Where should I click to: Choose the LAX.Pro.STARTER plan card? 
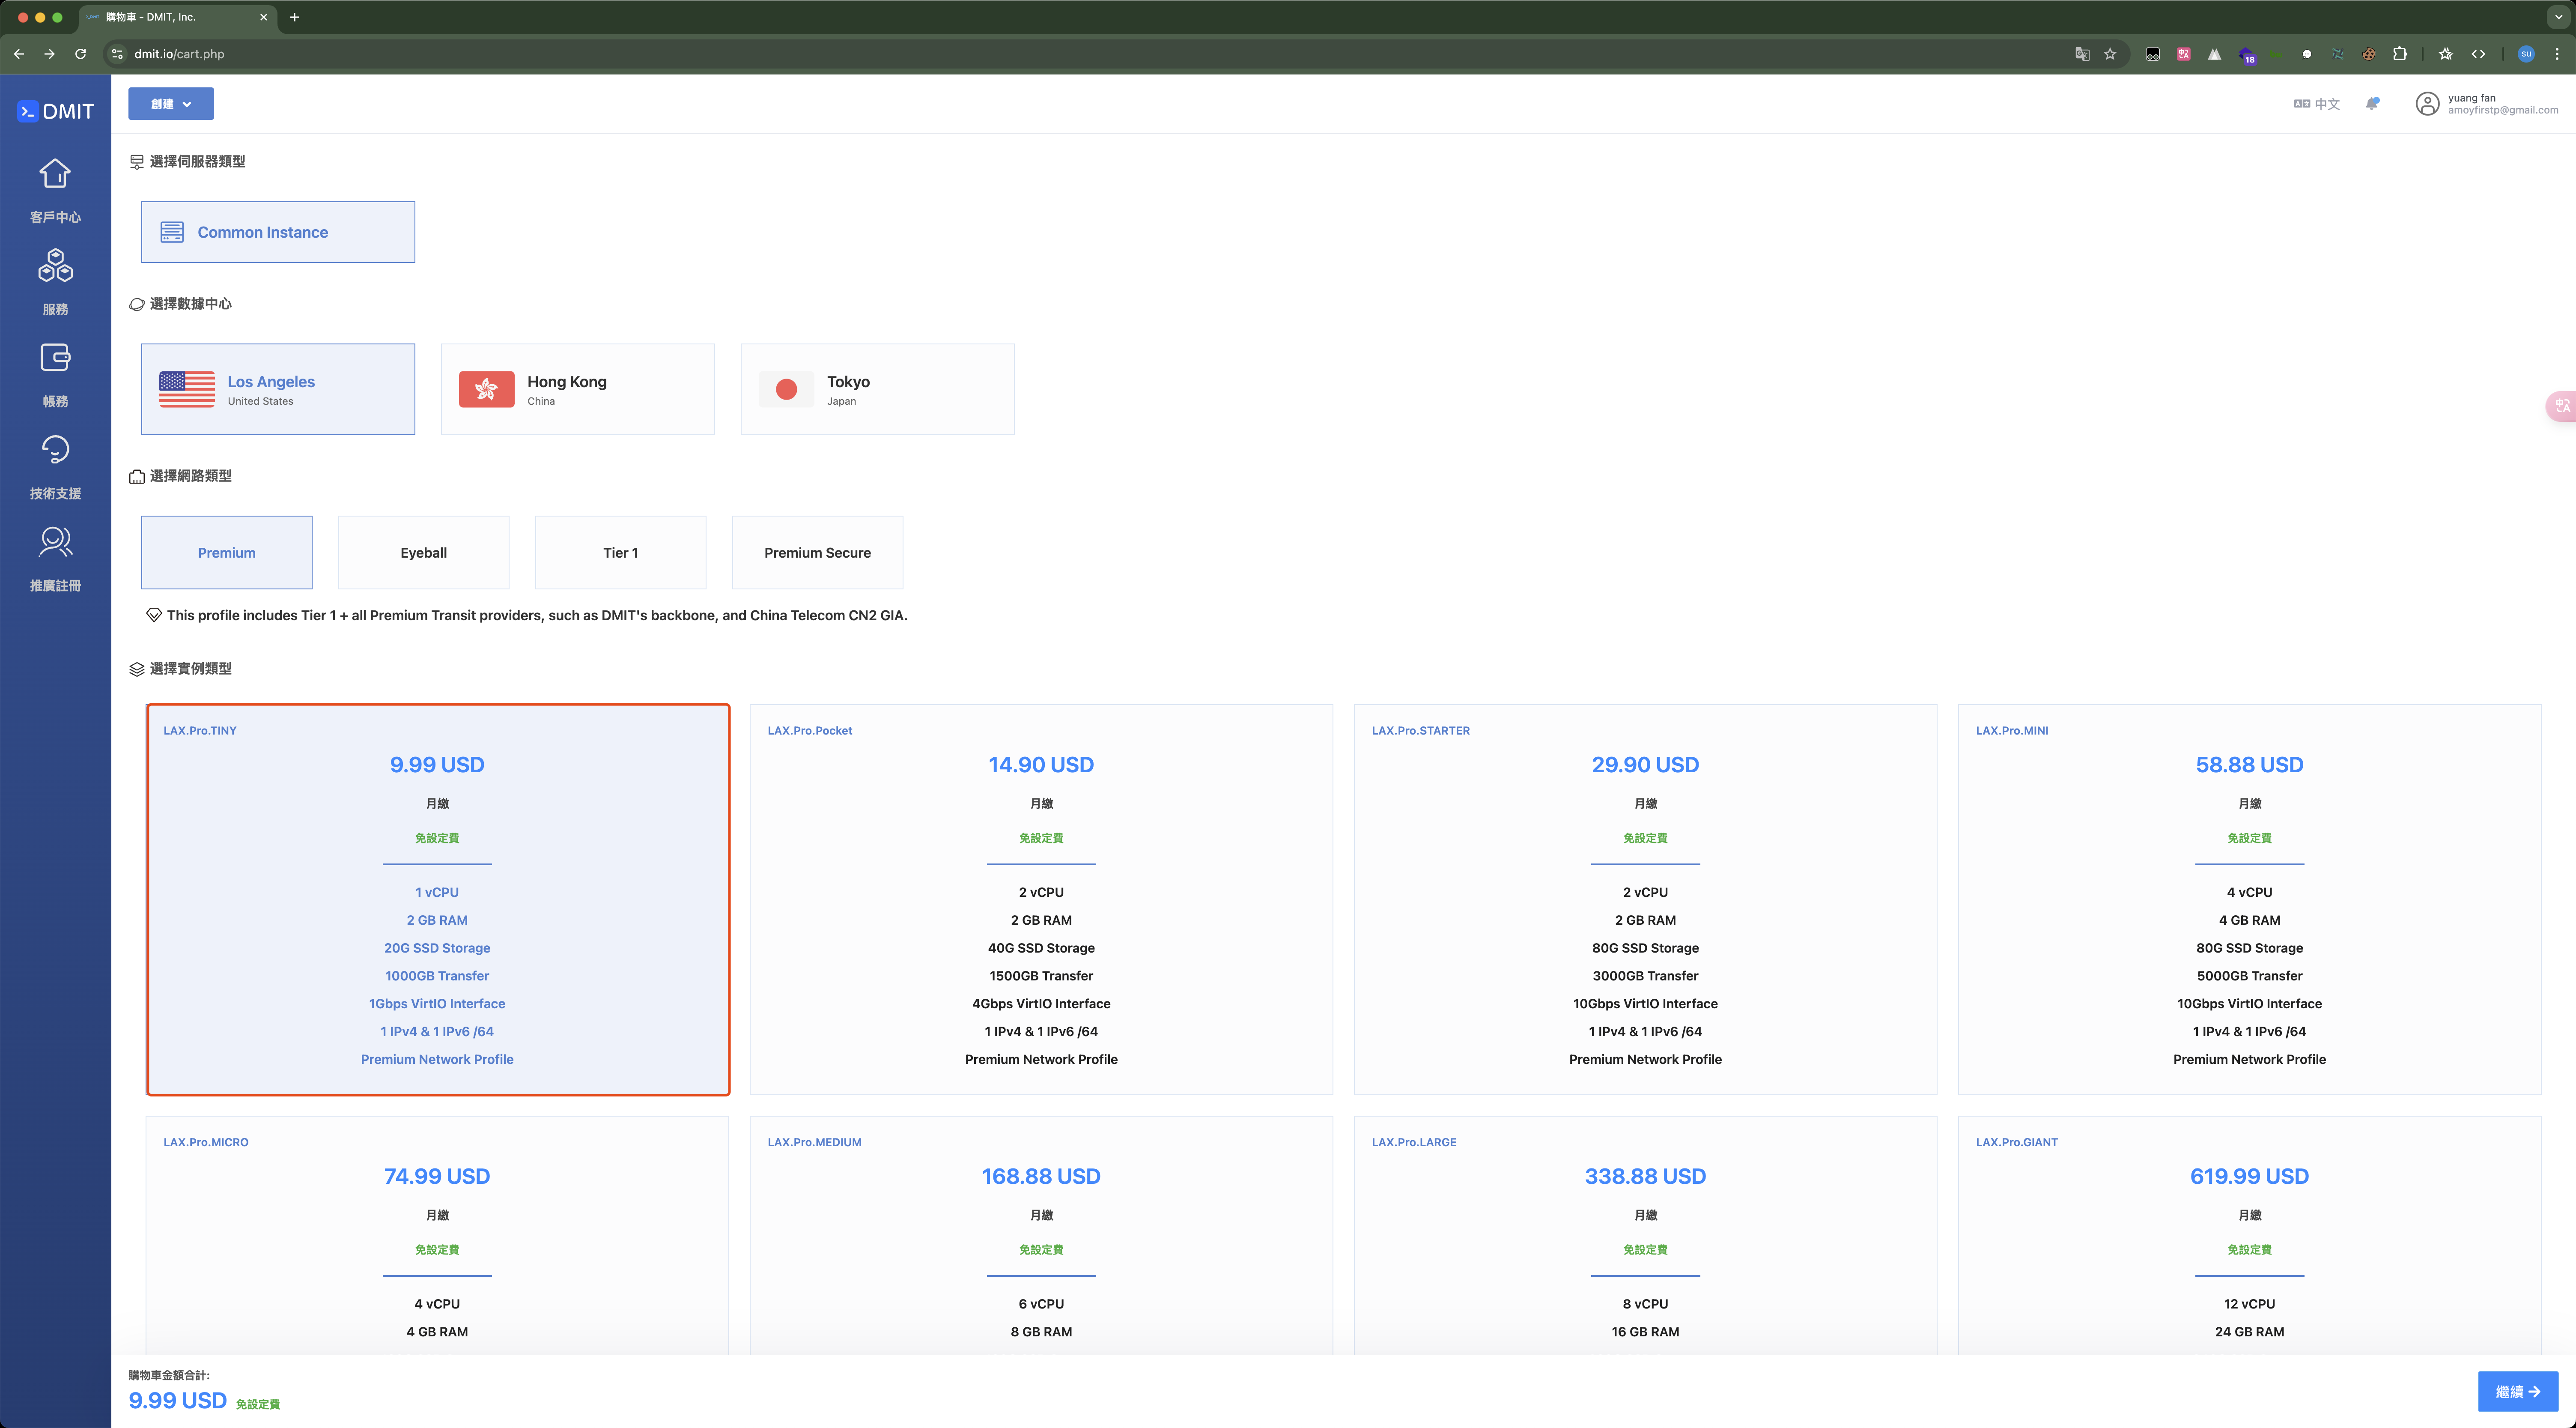click(x=1645, y=899)
